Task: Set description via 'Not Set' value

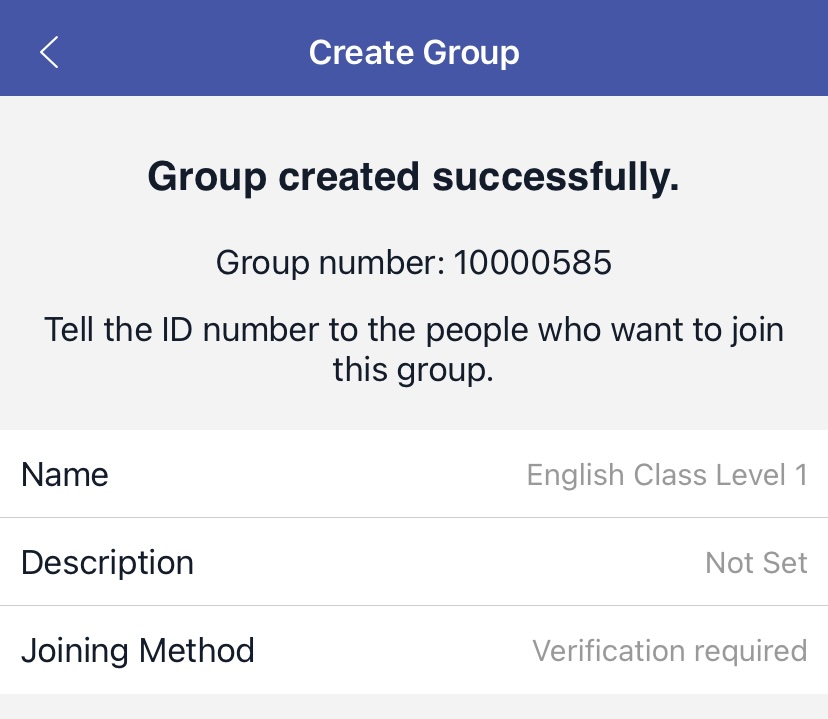Action: tap(756, 562)
